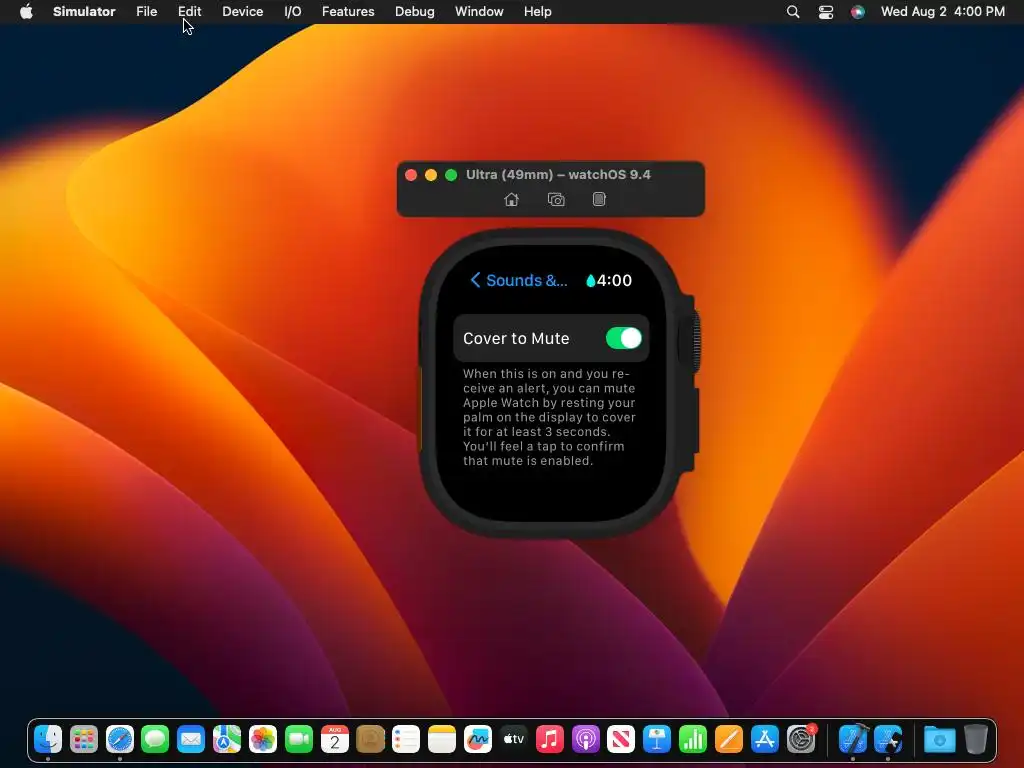This screenshot has width=1024, height=768.
Task: Open Notes from the Dock
Action: pos(441,739)
